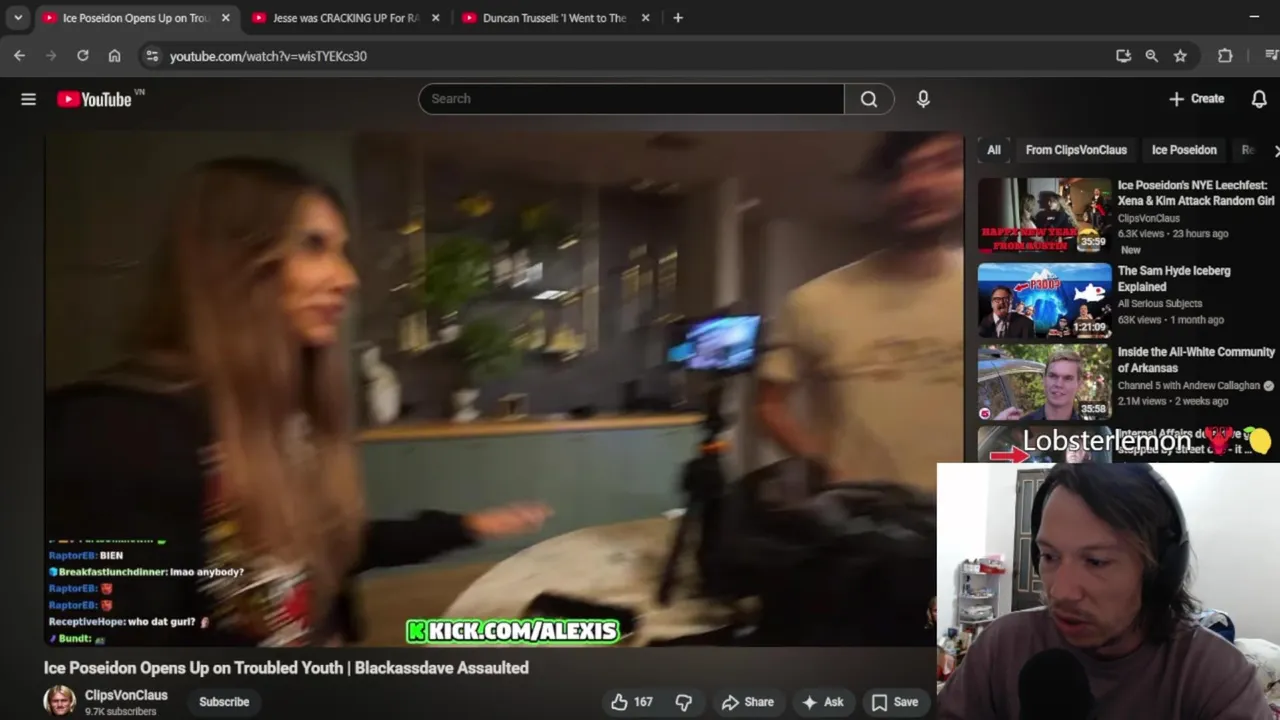
Task: Switch to the Ice Poseidon Opens Up tab
Action: [135, 18]
